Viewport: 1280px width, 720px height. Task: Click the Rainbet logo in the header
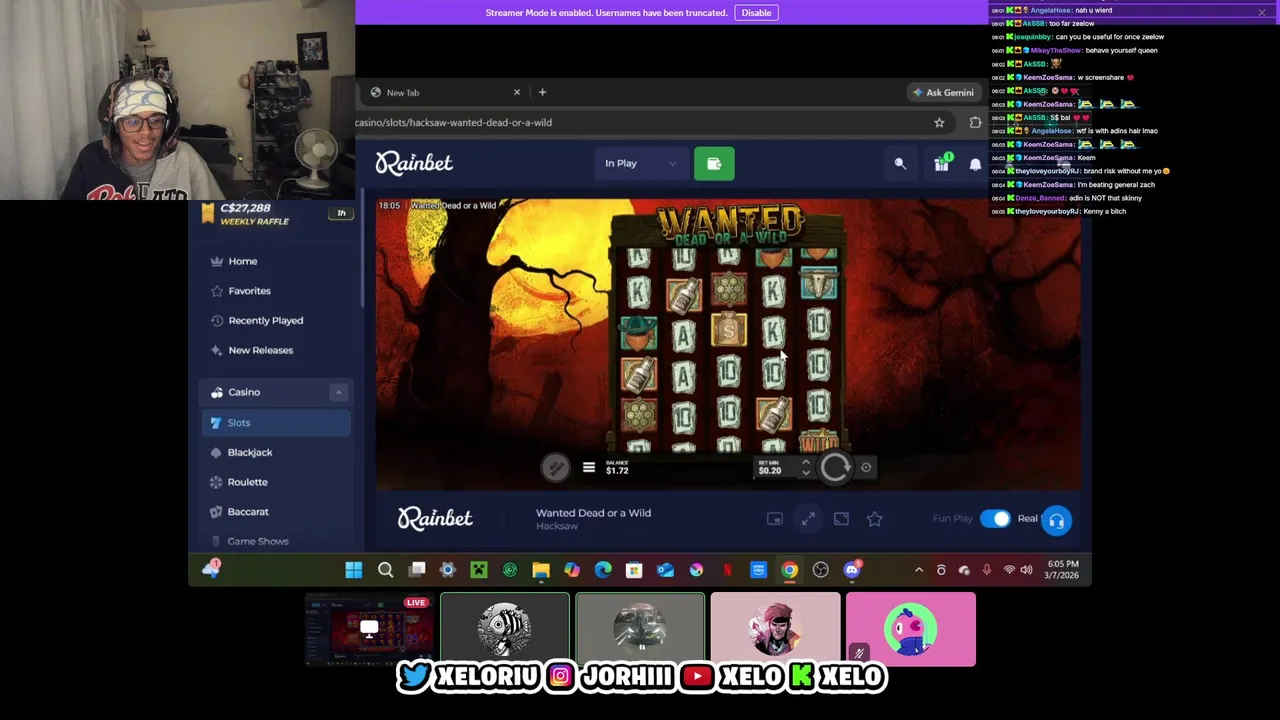pos(414,163)
